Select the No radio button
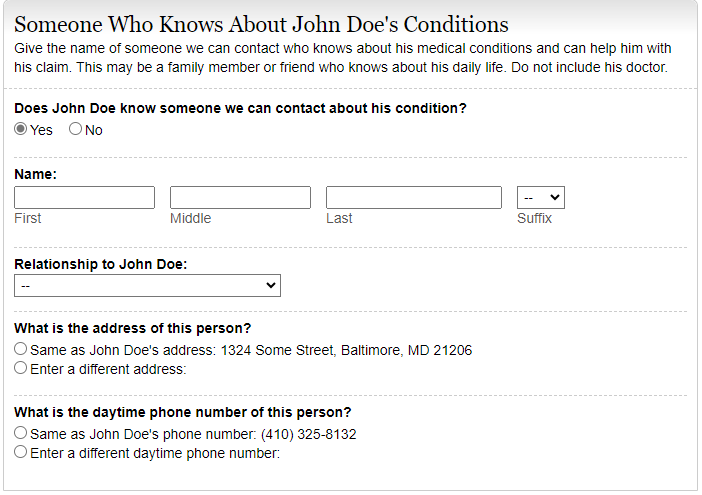The height and width of the screenshot is (495, 702). [75, 129]
